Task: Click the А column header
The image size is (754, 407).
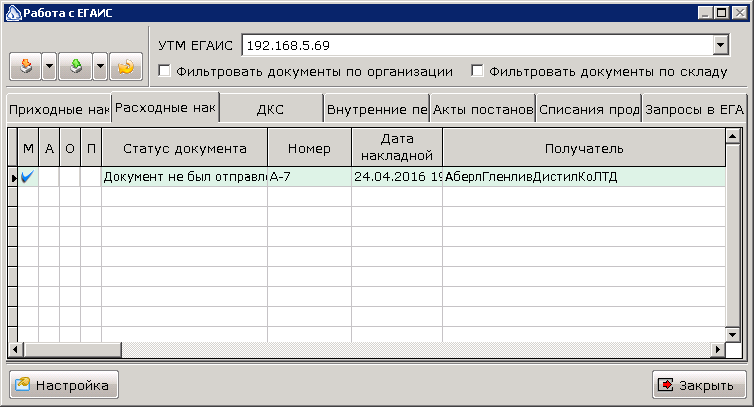Action: (x=49, y=148)
